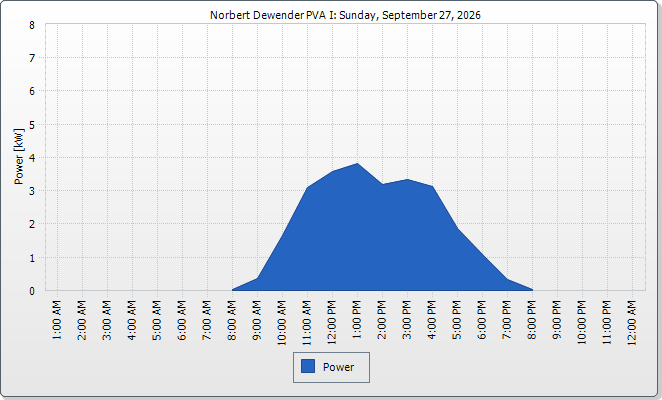Click the 8 value on the power axis
Viewport: 662px width, 400px height.
coord(32,25)
